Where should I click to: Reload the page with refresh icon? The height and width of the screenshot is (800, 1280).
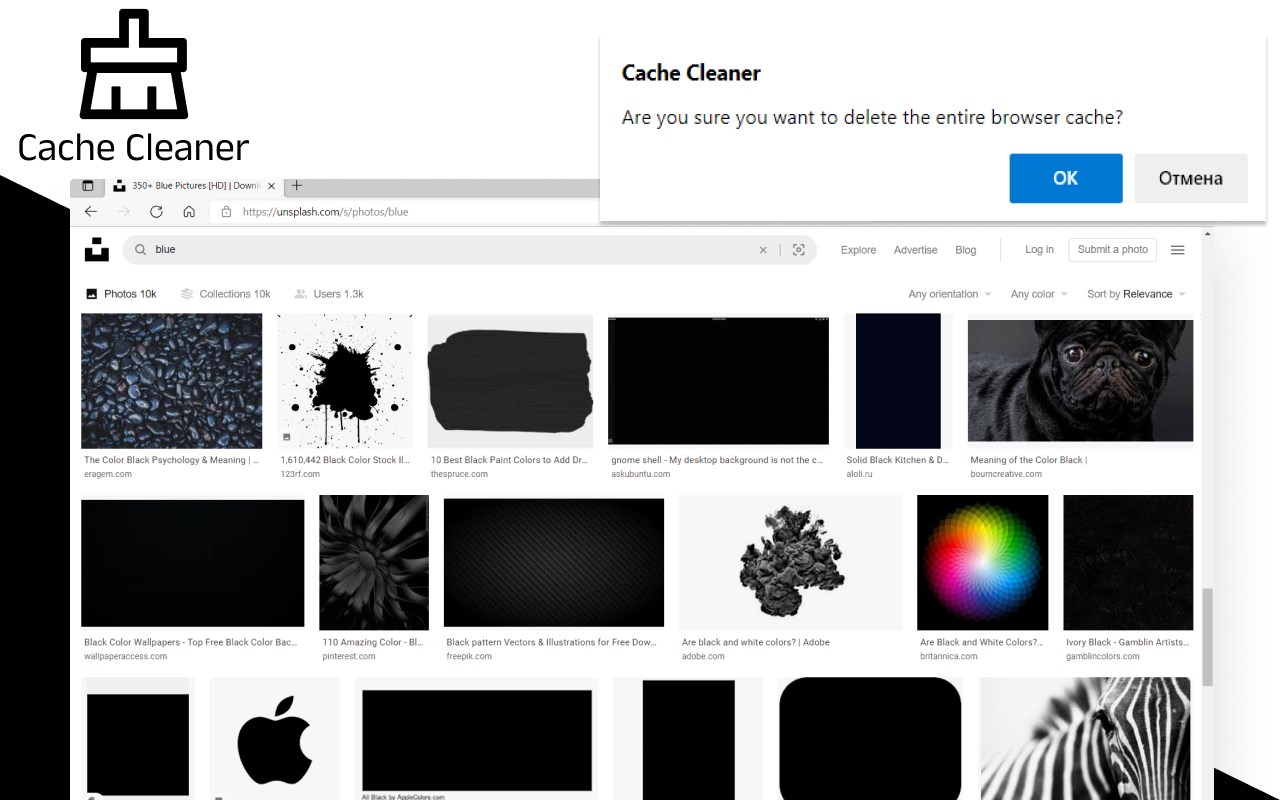[x=156, y=212]
